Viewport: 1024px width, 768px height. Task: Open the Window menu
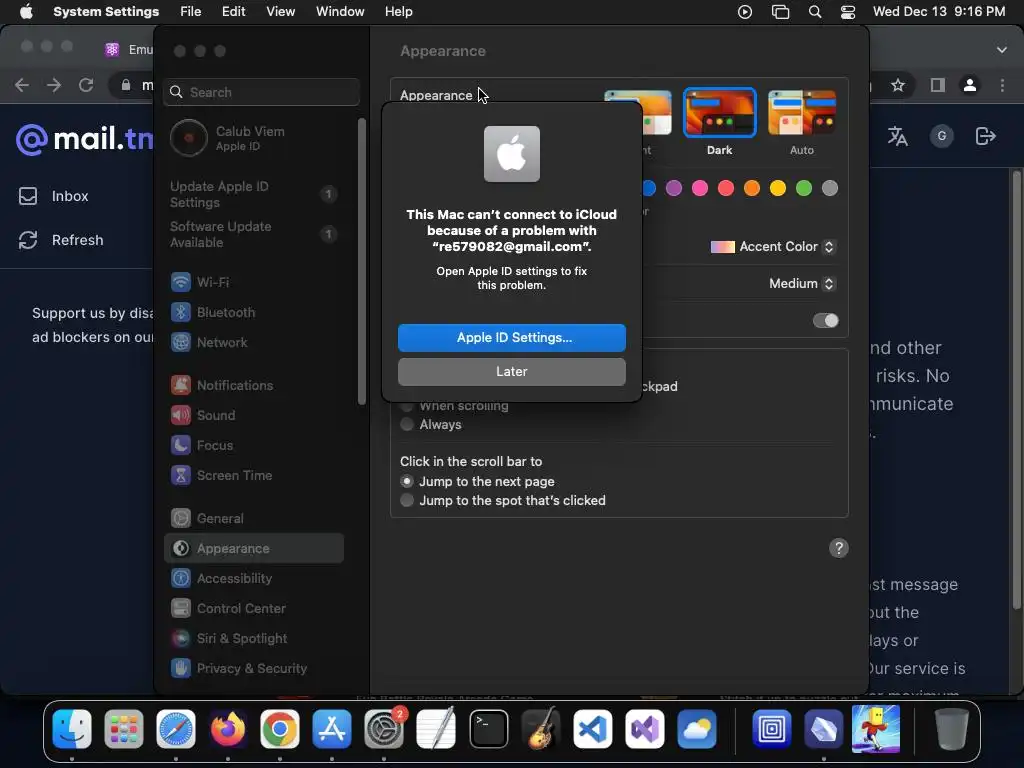[x=340, y=12]
